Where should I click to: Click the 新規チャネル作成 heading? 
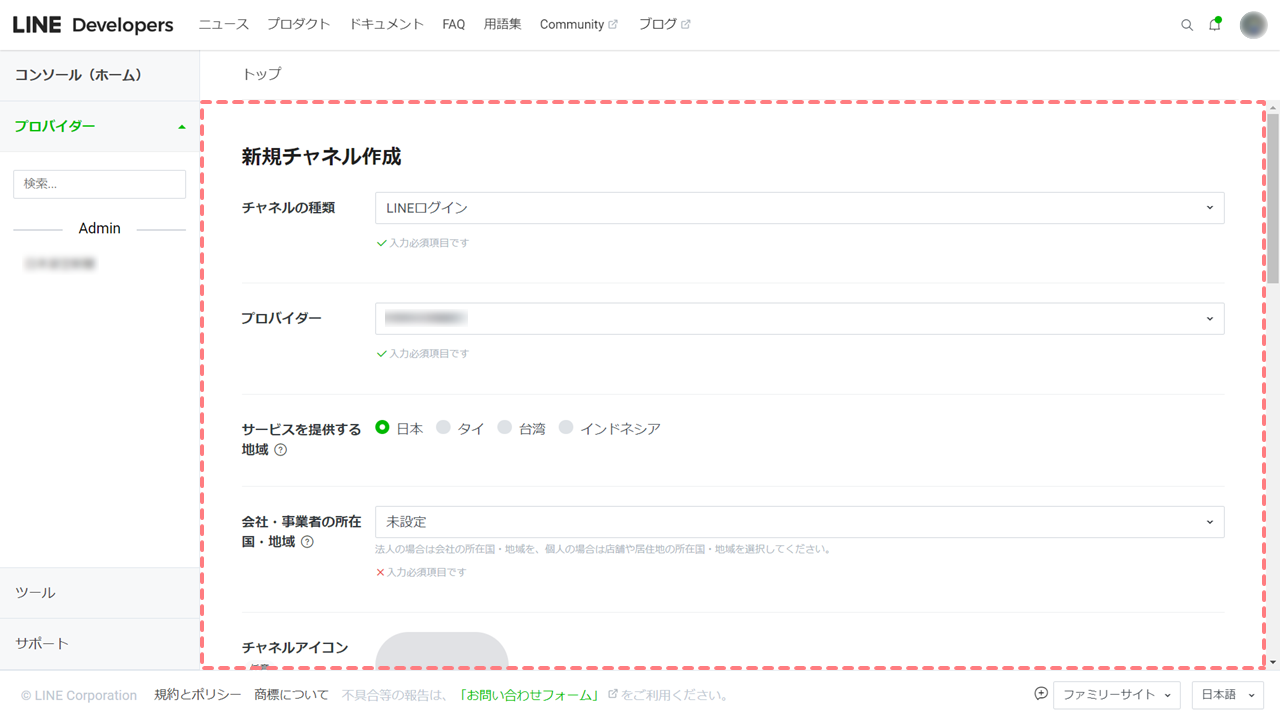pyautogui.click(x=321, y=157)
